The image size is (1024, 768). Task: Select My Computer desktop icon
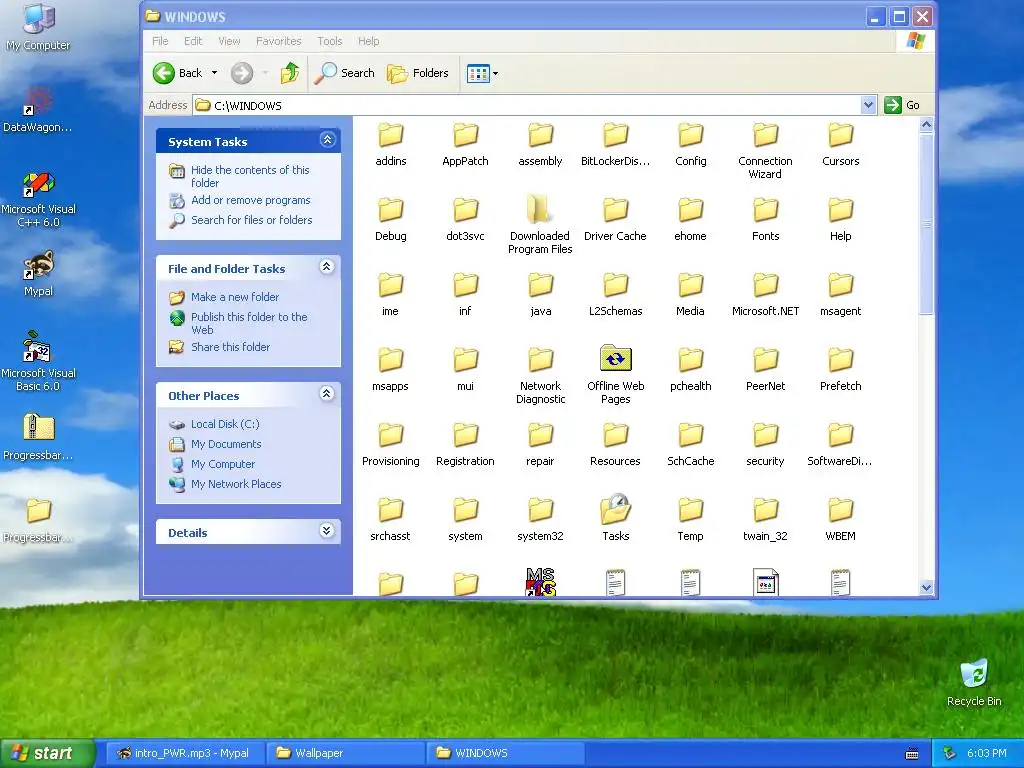[x=38, y=28]
